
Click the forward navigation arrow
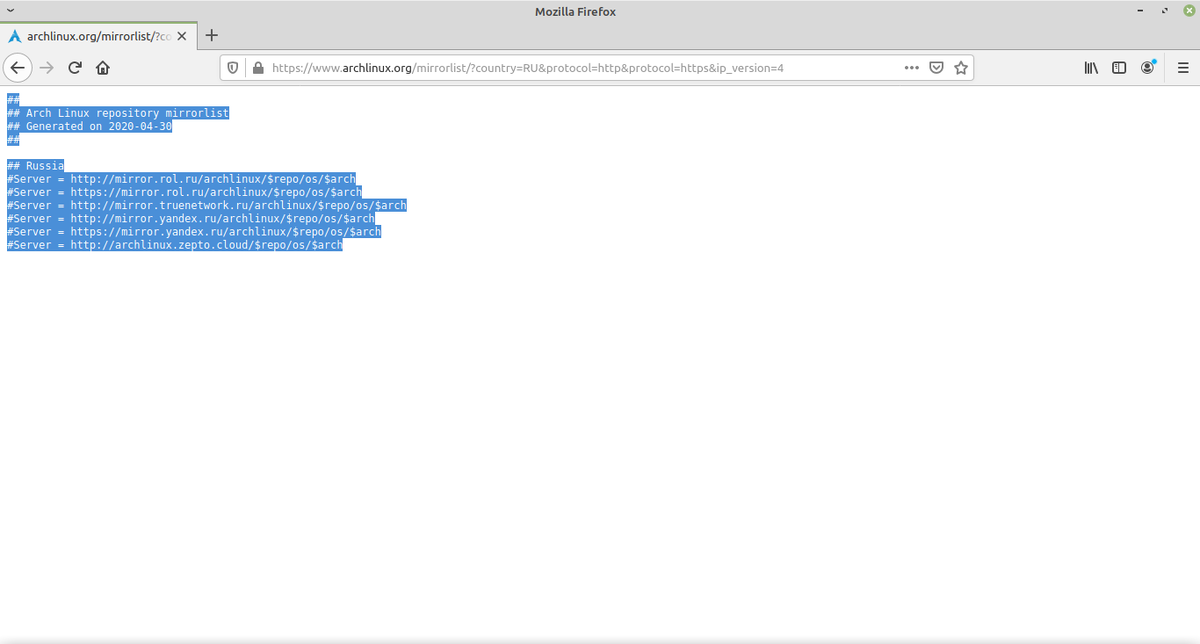click(46, 68)
